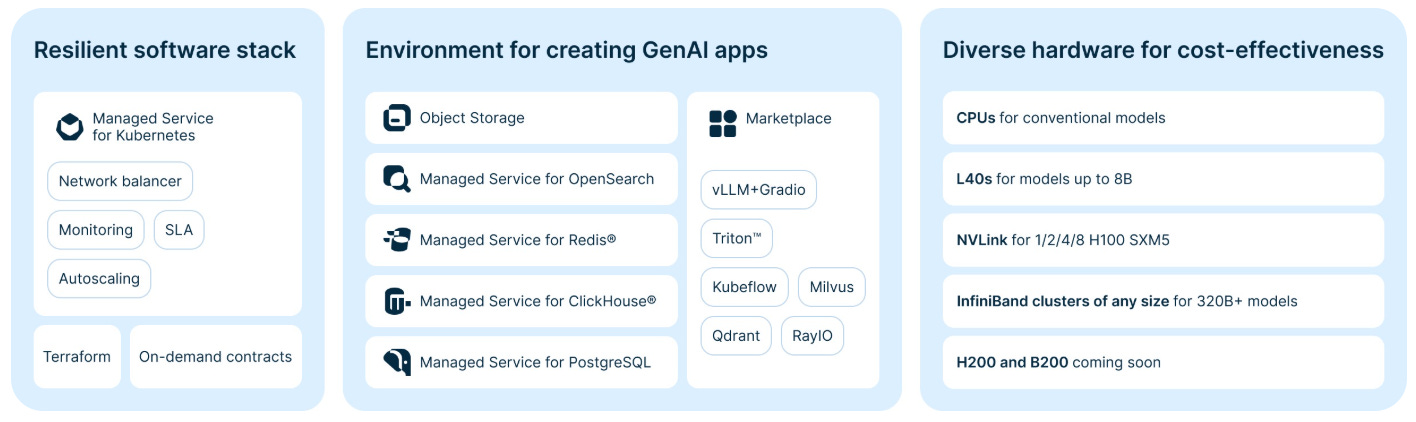Viewport: 1416px width, 422px height.
Task: Select the H200 and B200 coming soon row
Action: coord(1164,362)
